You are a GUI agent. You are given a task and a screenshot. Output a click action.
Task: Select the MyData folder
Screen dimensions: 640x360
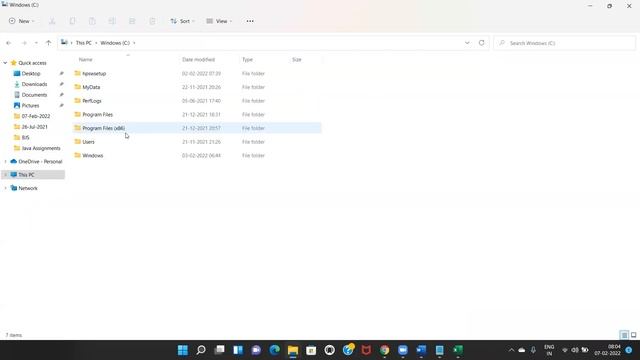point(197,87)
